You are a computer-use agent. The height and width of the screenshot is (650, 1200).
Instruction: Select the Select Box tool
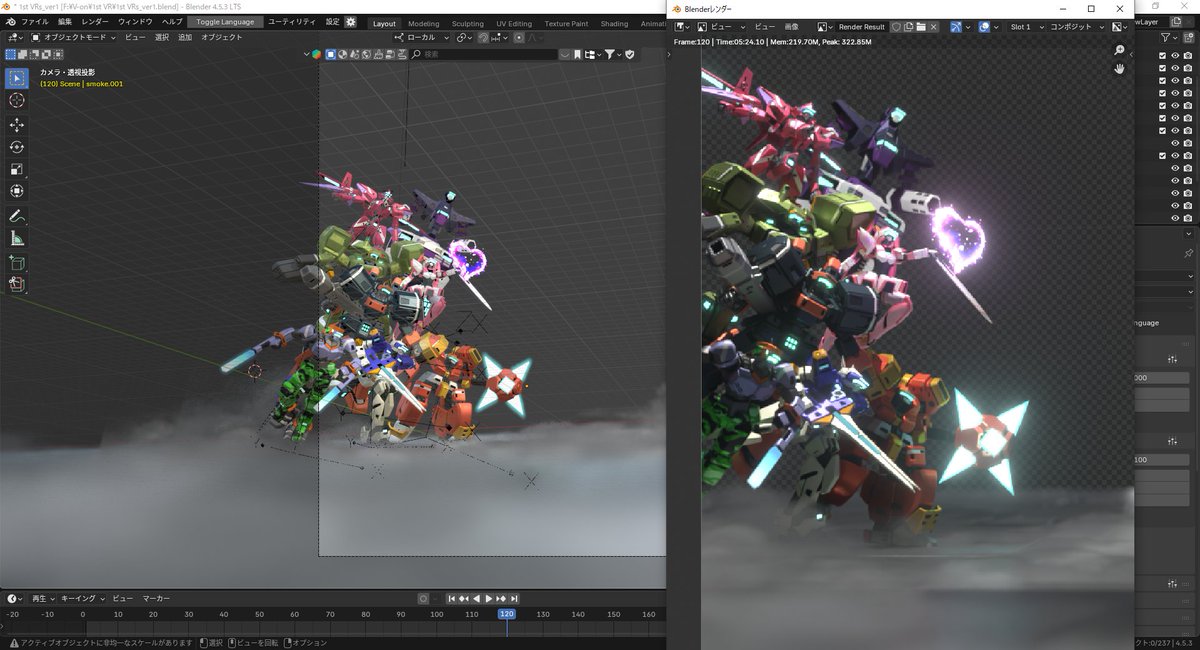[x=16, y=78]
